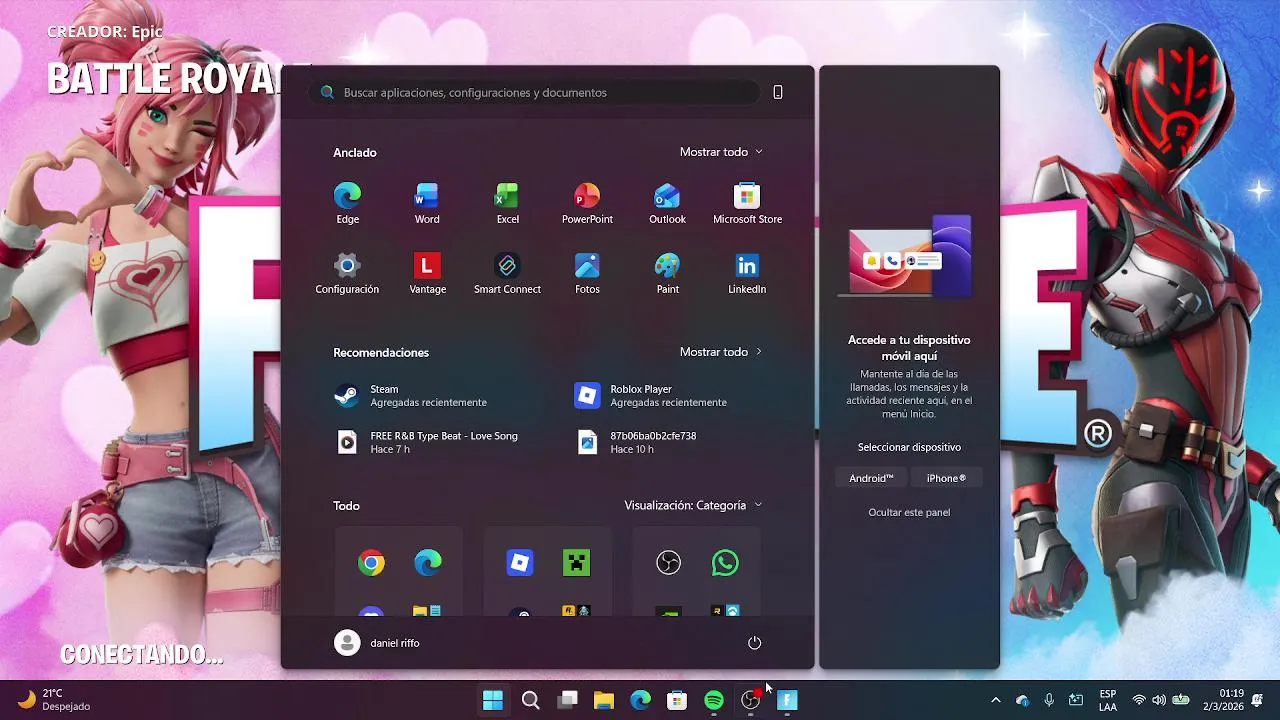Launch Minecraft from the Todo section

tap(577, 563)
